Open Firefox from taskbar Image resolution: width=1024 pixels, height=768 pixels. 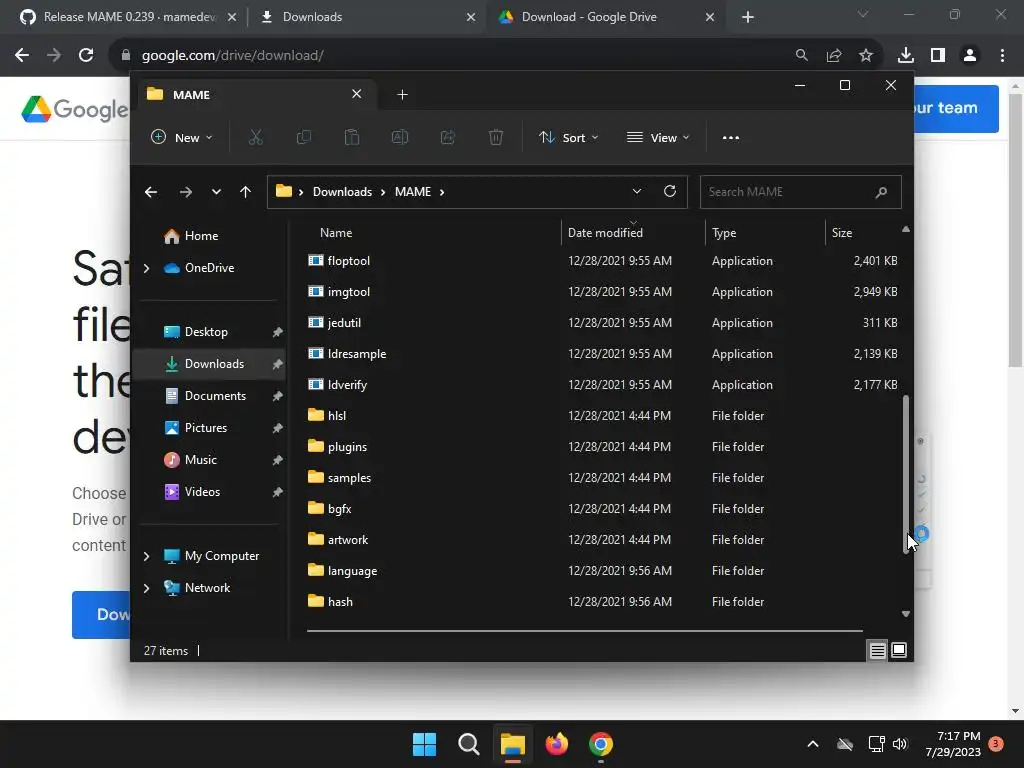556,744
